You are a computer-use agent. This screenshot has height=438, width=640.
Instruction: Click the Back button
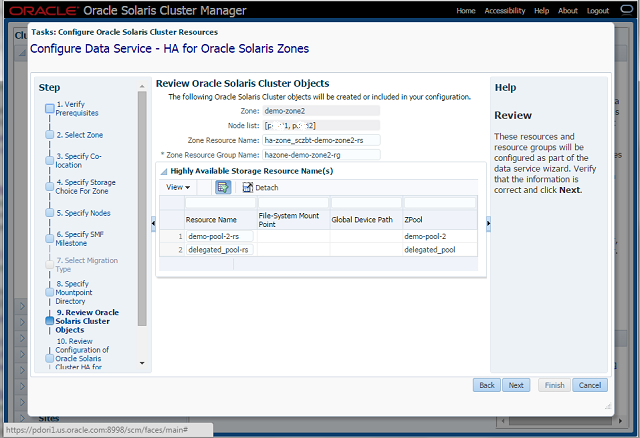coord(487,385)
